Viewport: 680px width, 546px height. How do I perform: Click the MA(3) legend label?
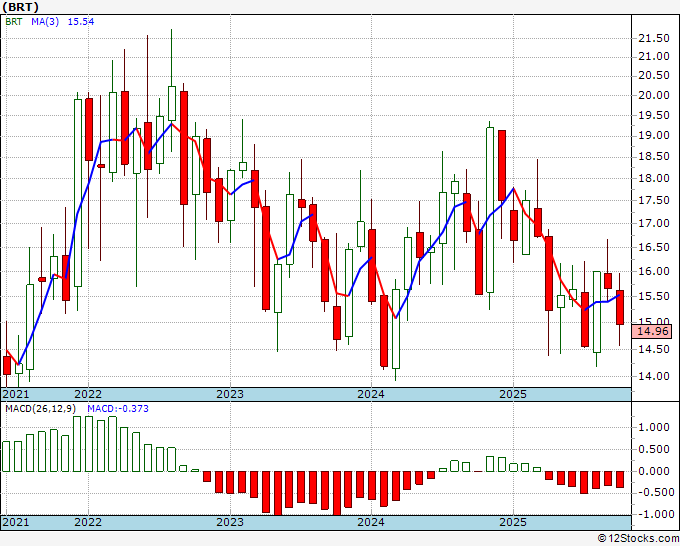[45, 22]
